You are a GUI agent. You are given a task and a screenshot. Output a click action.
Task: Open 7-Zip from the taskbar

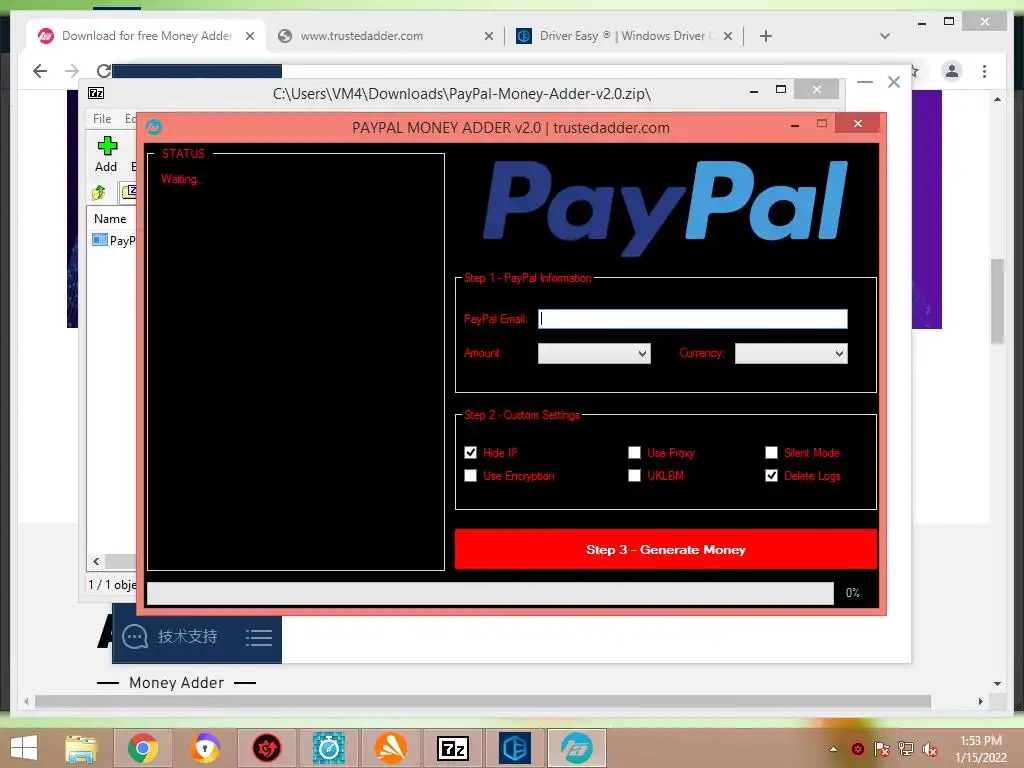tap(453, 748)
